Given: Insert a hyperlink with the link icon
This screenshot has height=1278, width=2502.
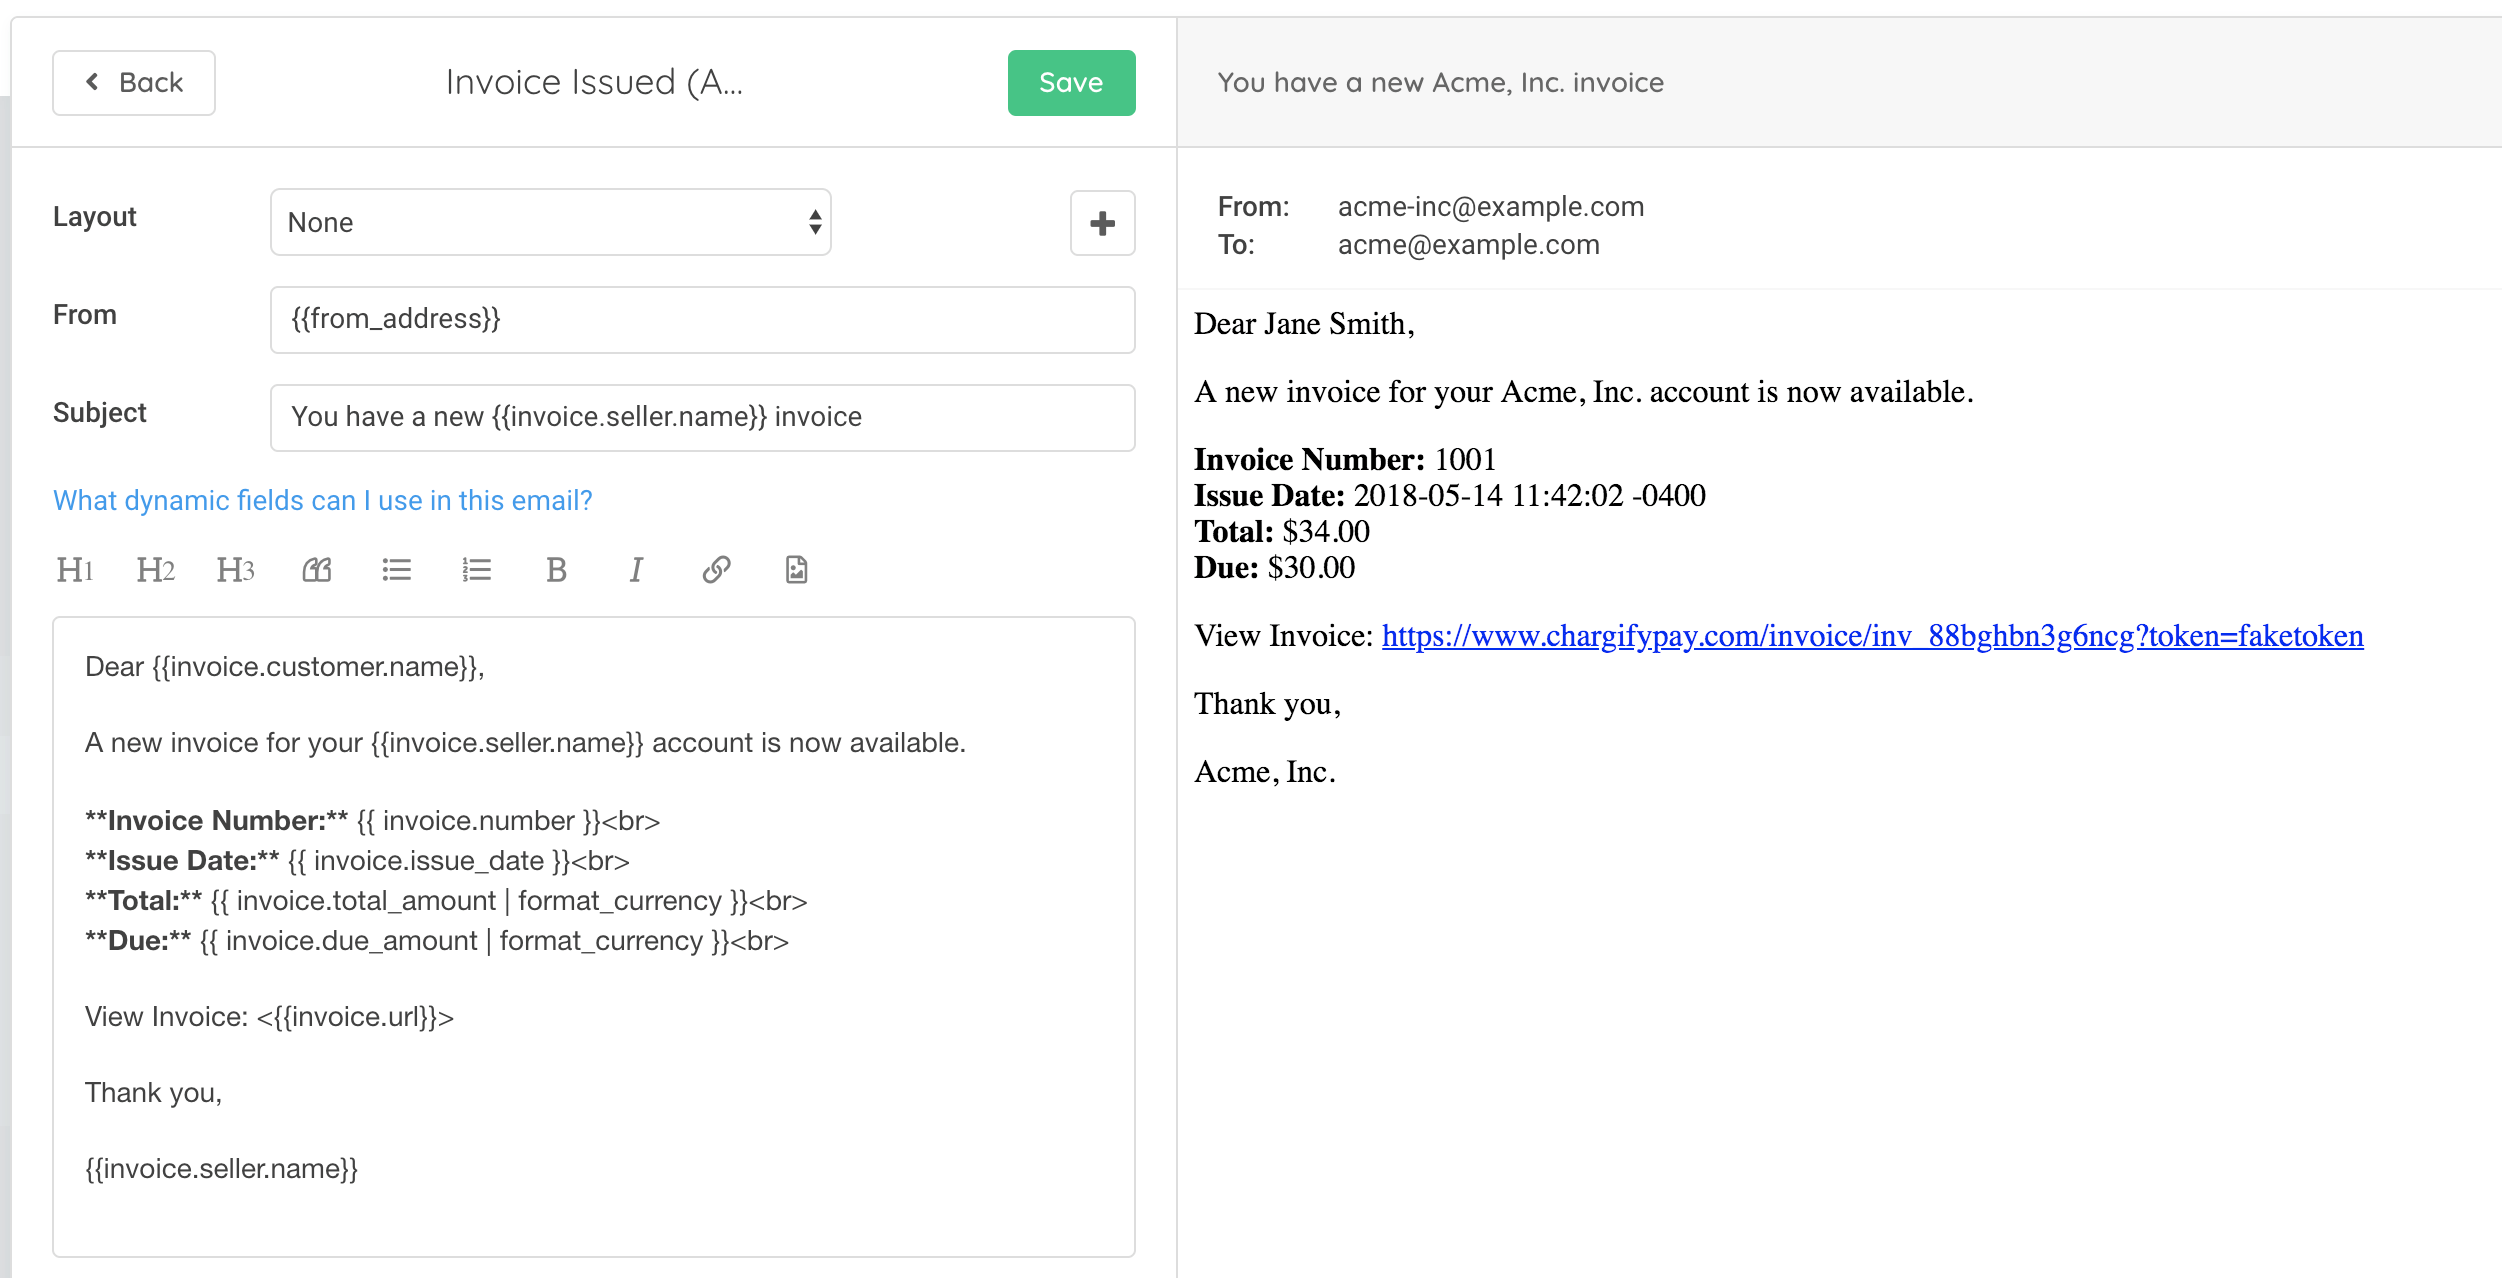Looking at the screenshot, I should (717, 570).
